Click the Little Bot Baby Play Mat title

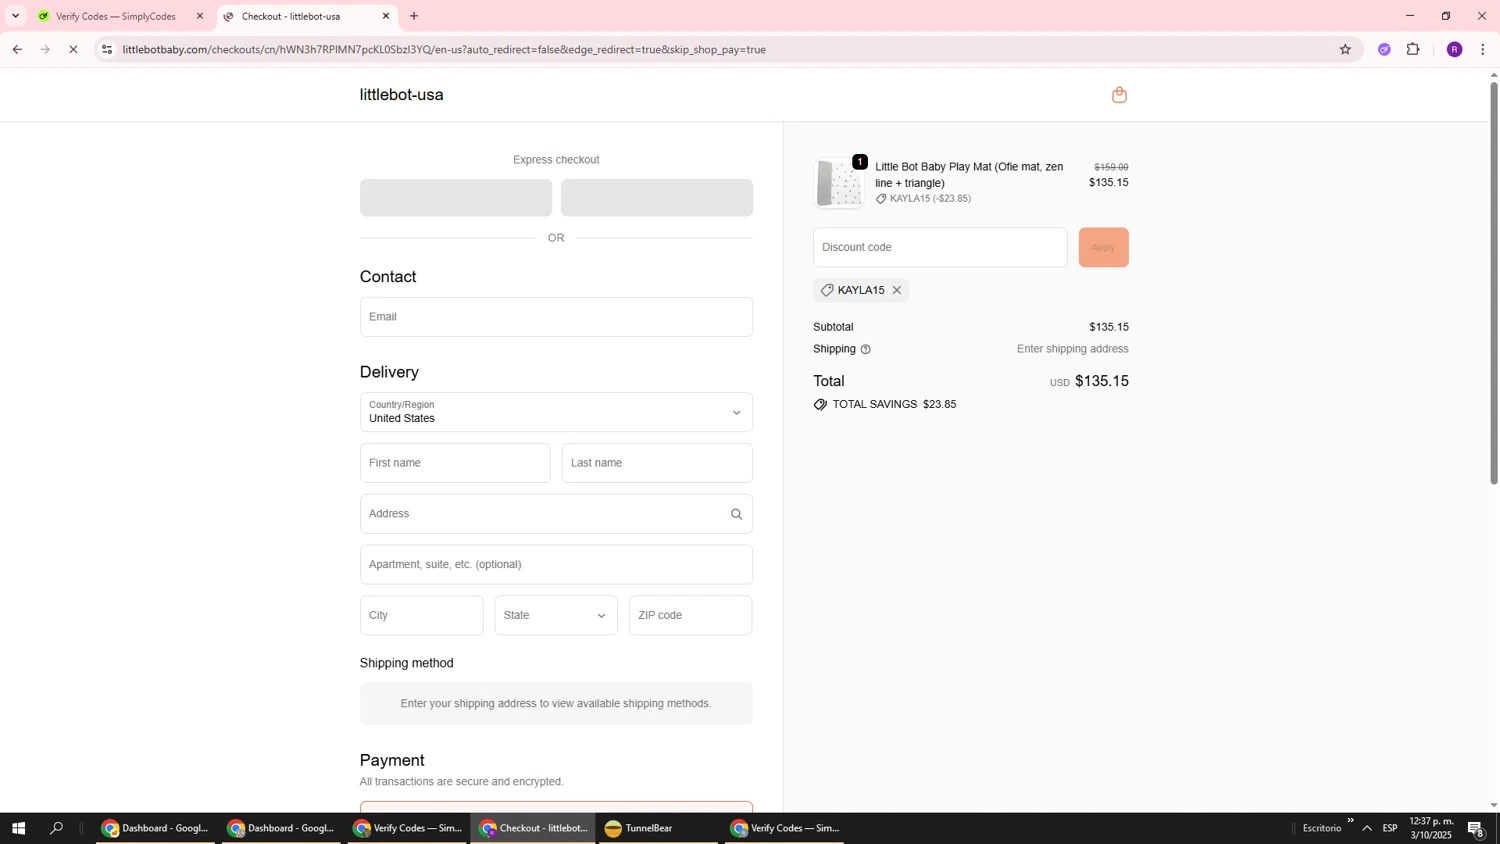969,175
